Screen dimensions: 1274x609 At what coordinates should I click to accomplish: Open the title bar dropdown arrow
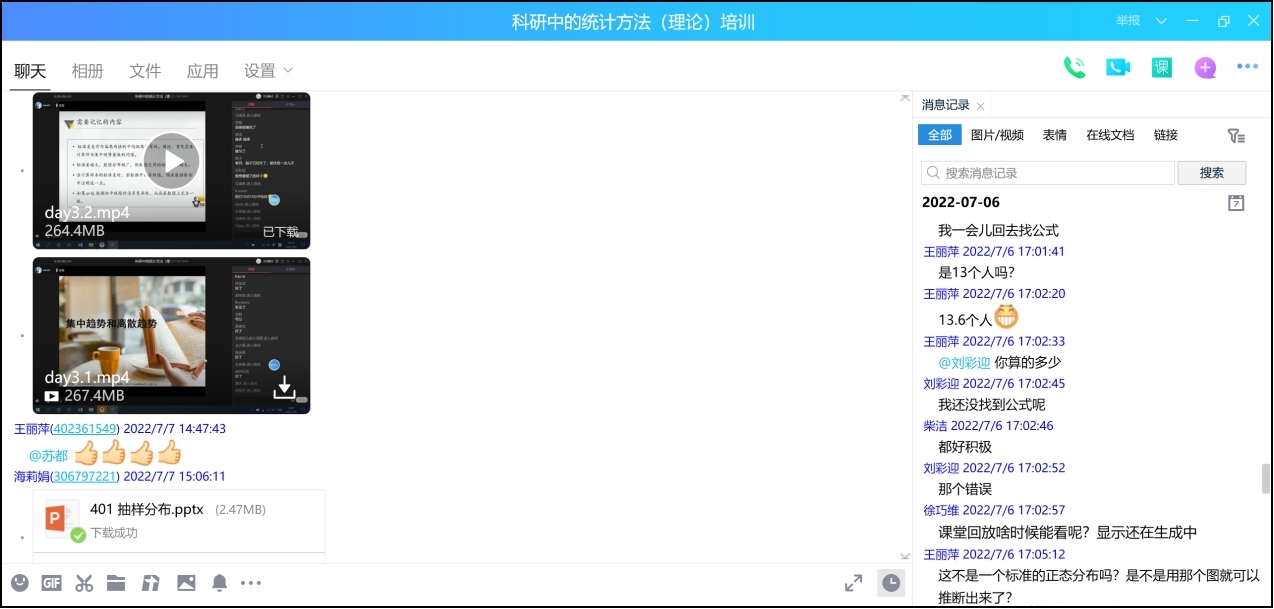tap(1161, 21)
